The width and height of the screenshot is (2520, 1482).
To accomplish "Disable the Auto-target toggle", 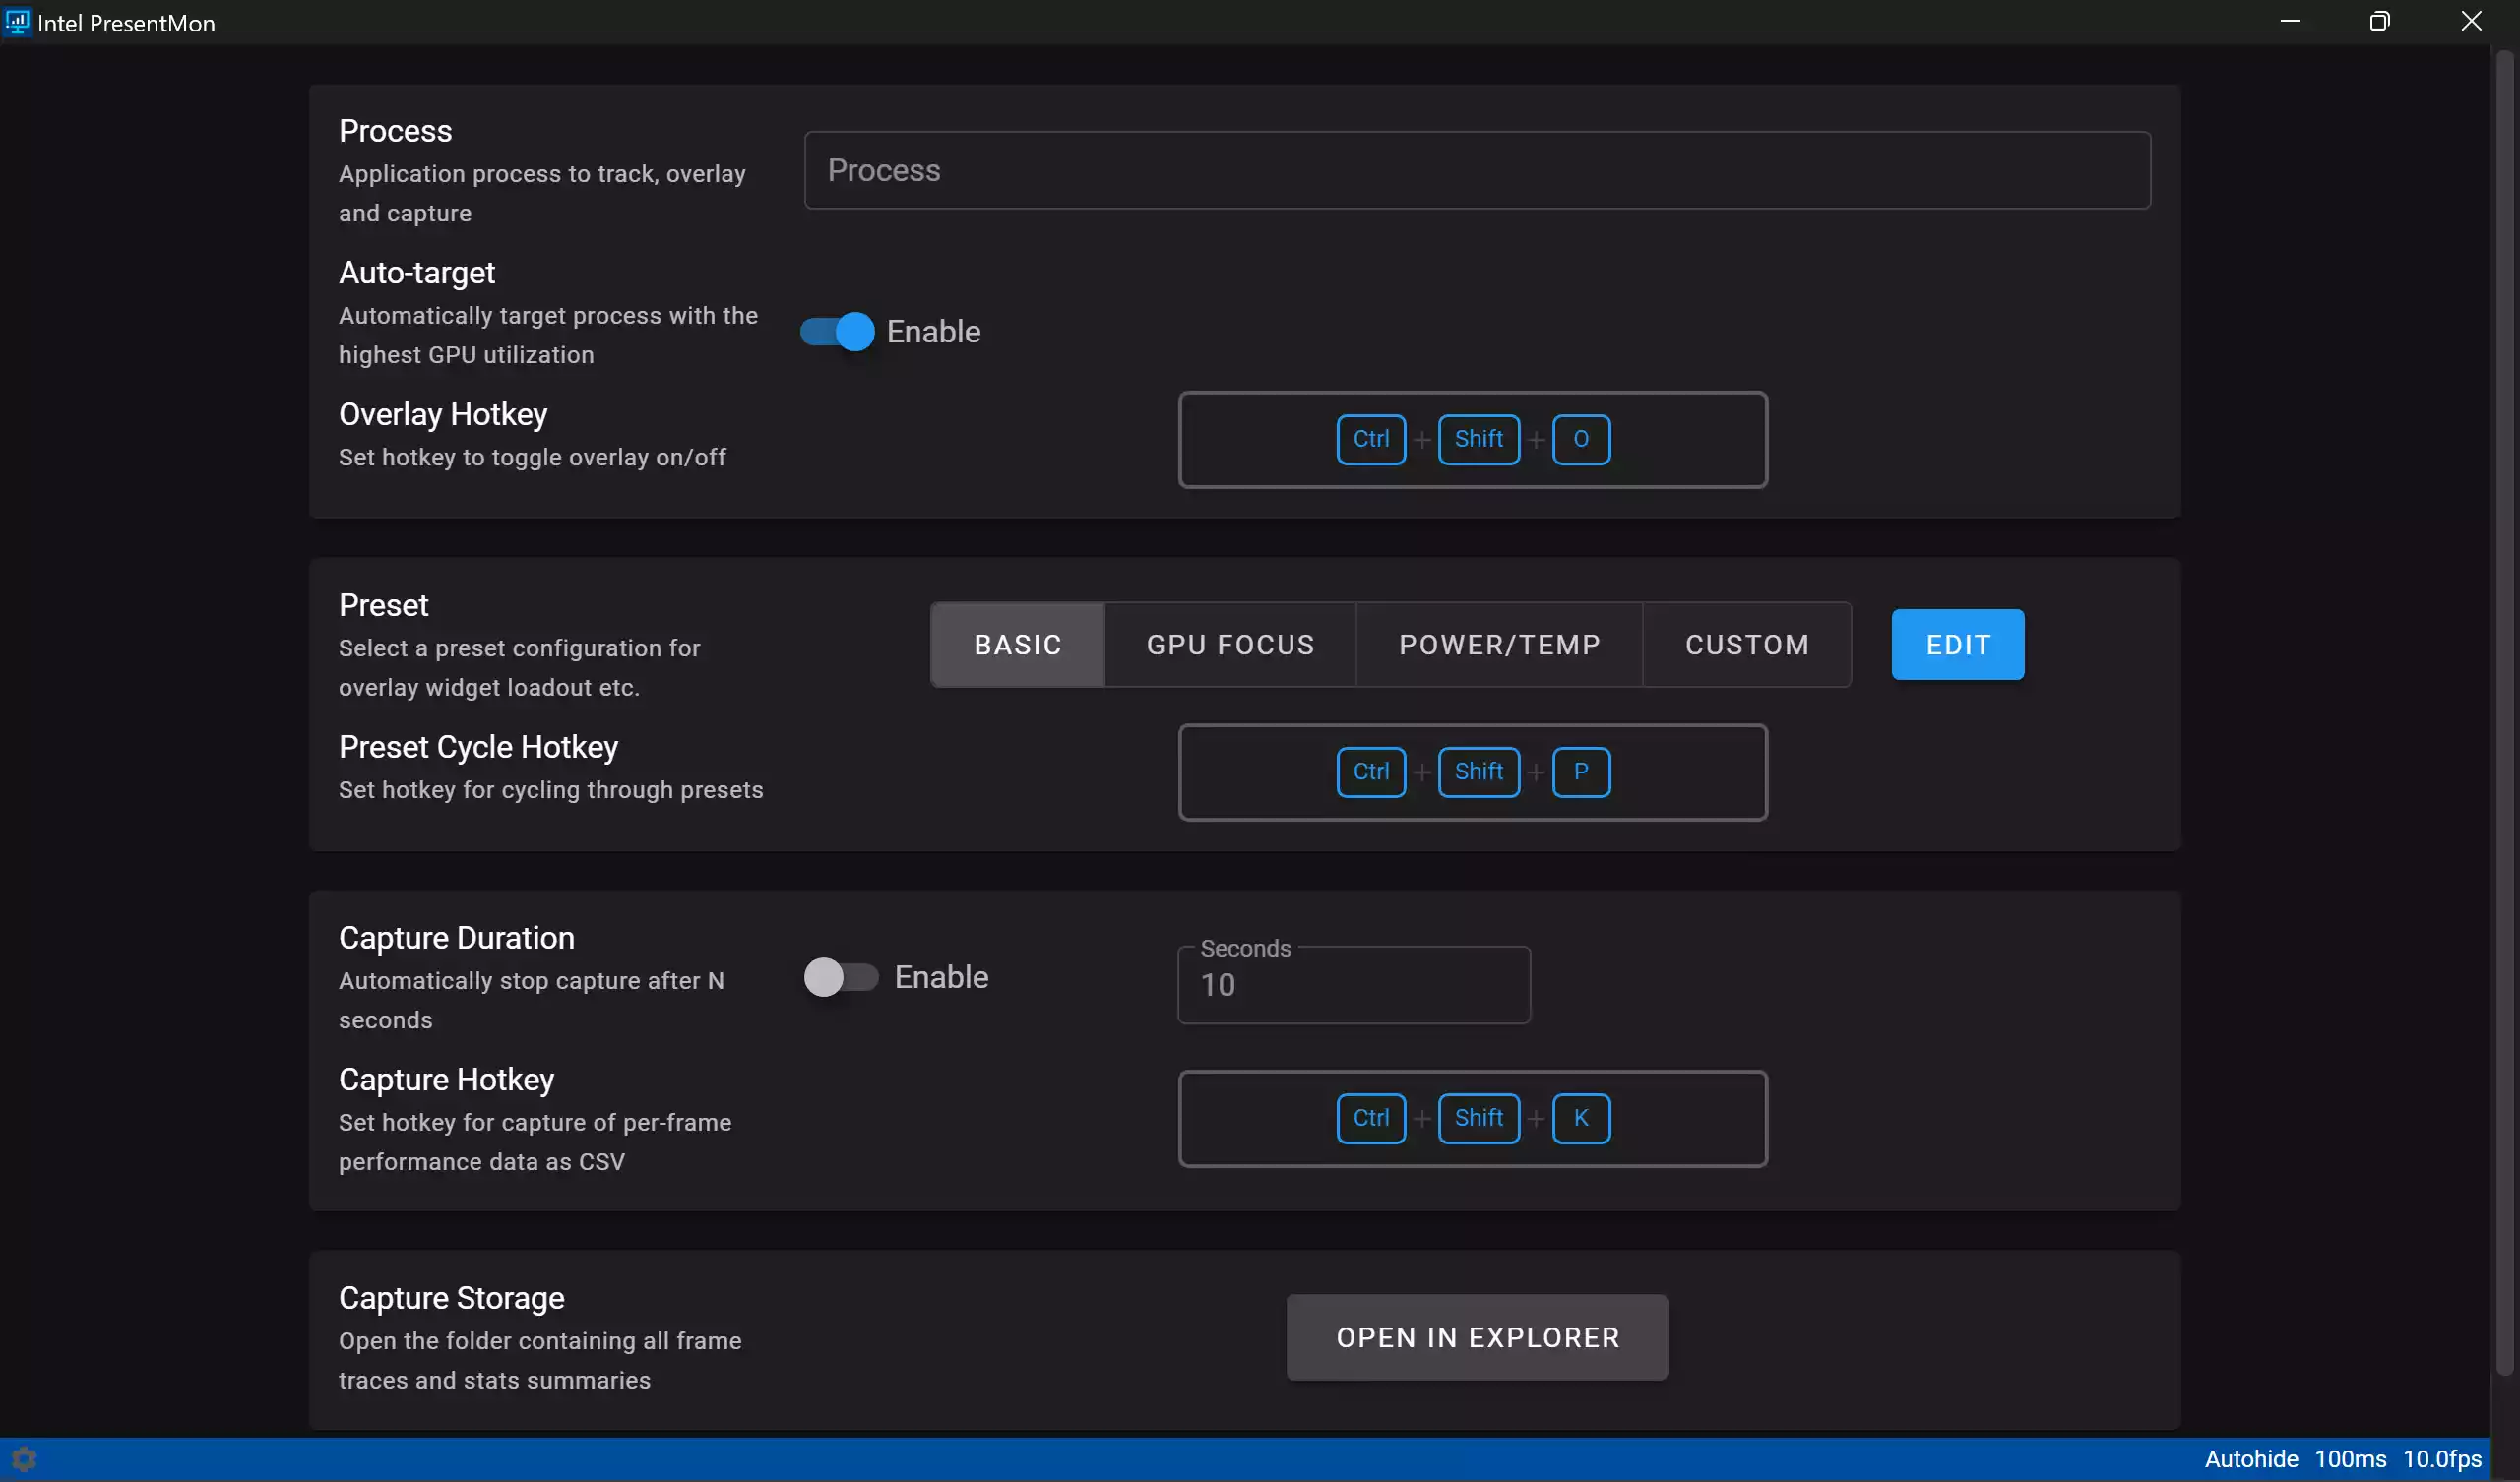I will click(x=837, y=332).
